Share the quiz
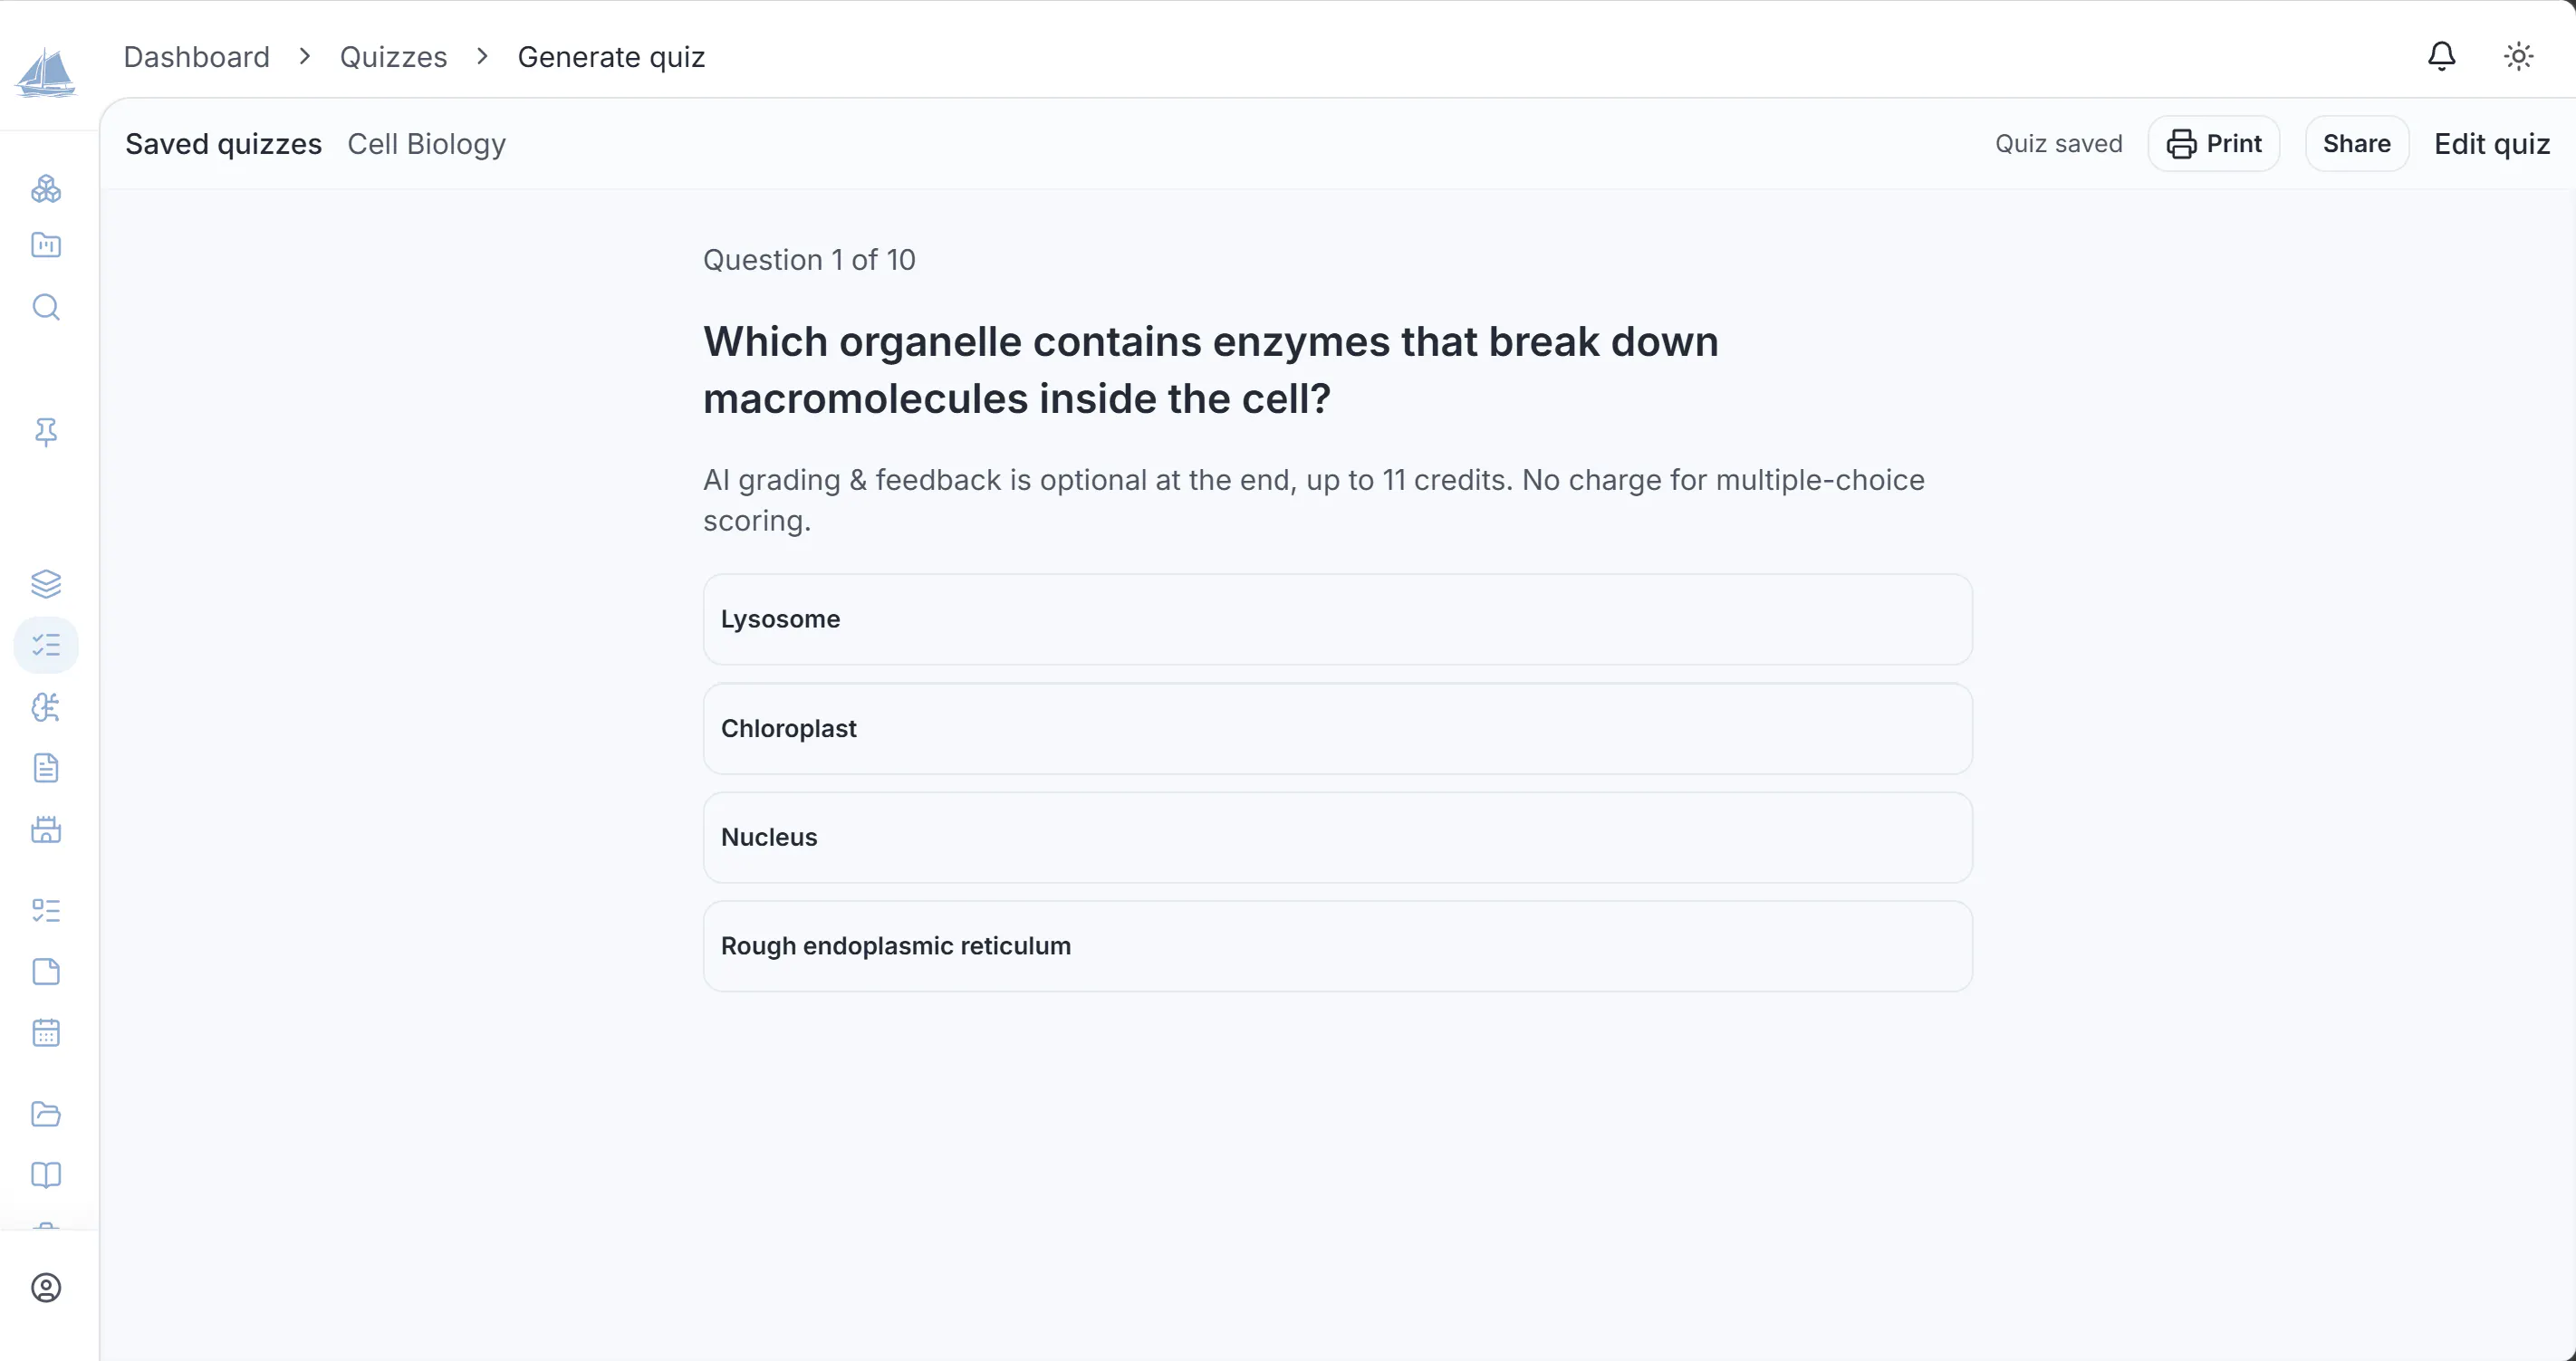Viewport: 2576px width, 1361px height. tap(2356, 144)
